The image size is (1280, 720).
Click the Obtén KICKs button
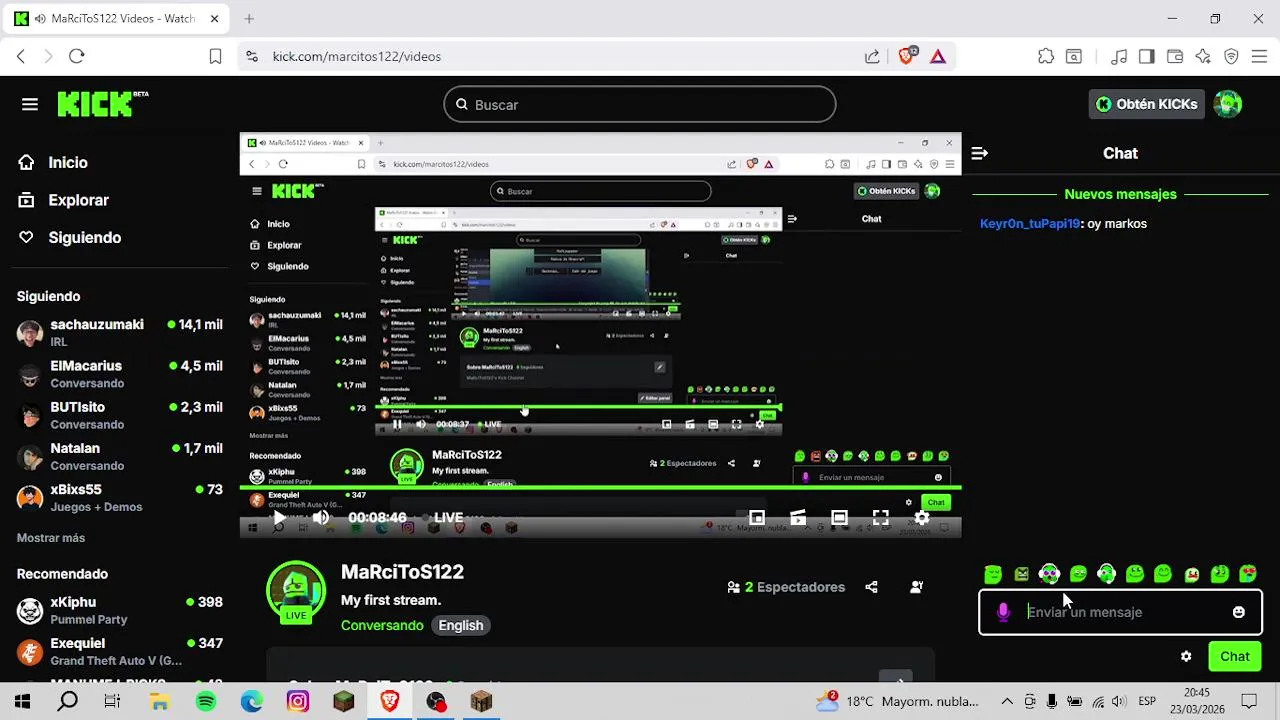coord(1146,104)
